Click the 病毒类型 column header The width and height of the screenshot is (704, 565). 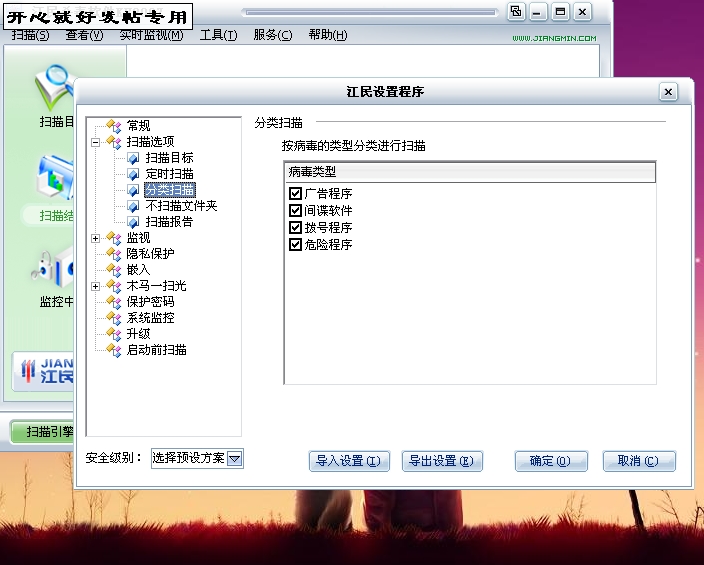pyautogui.click(x=470, y=172)
